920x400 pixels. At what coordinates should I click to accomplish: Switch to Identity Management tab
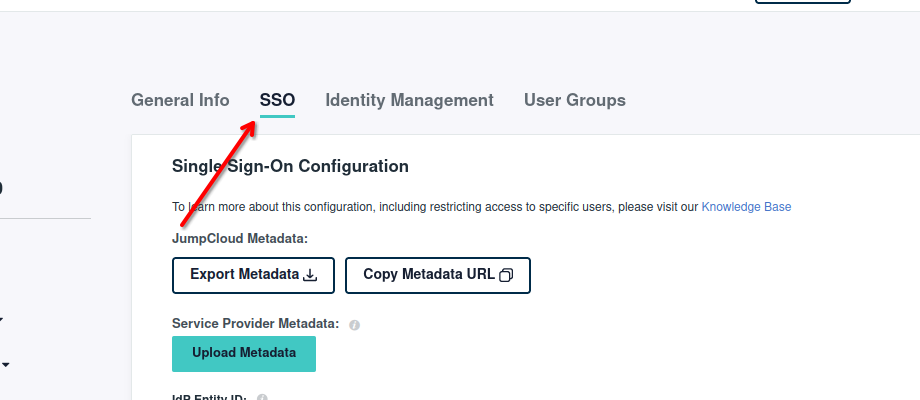point(410,100)
